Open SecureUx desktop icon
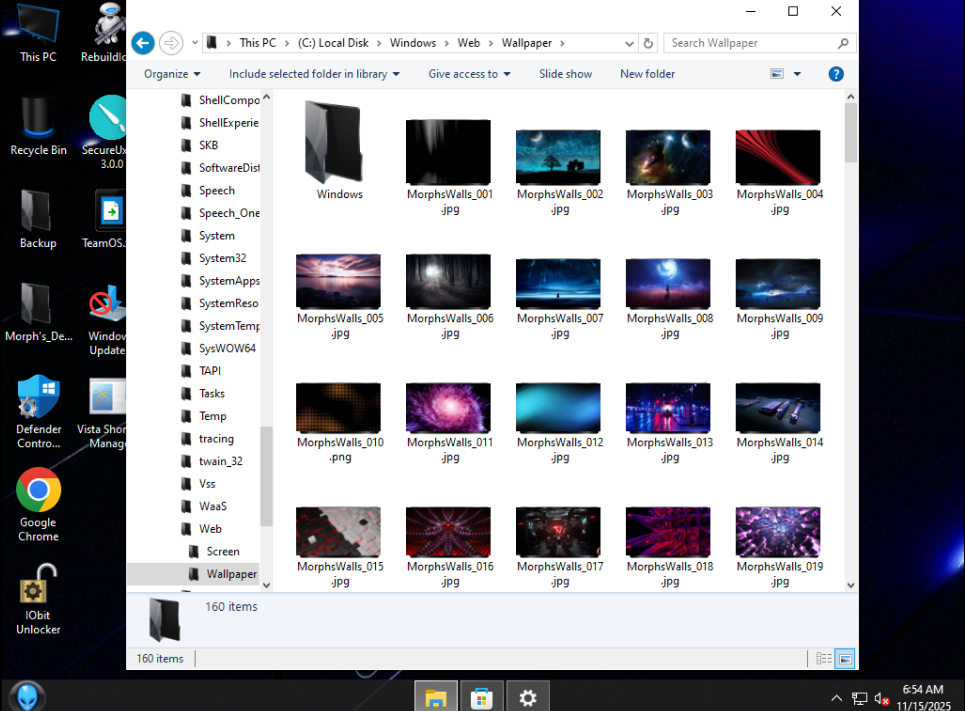This screenshot has height=711, width=965. [106, 132]
